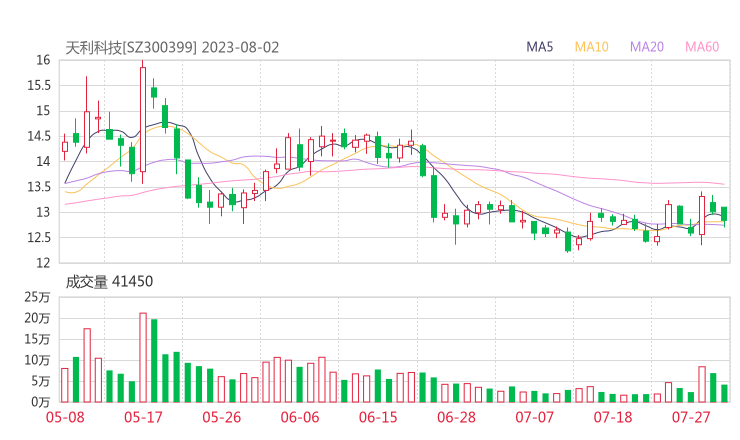Click the 20万 volume axis label

pyautogui.click(x=37, y=318)
